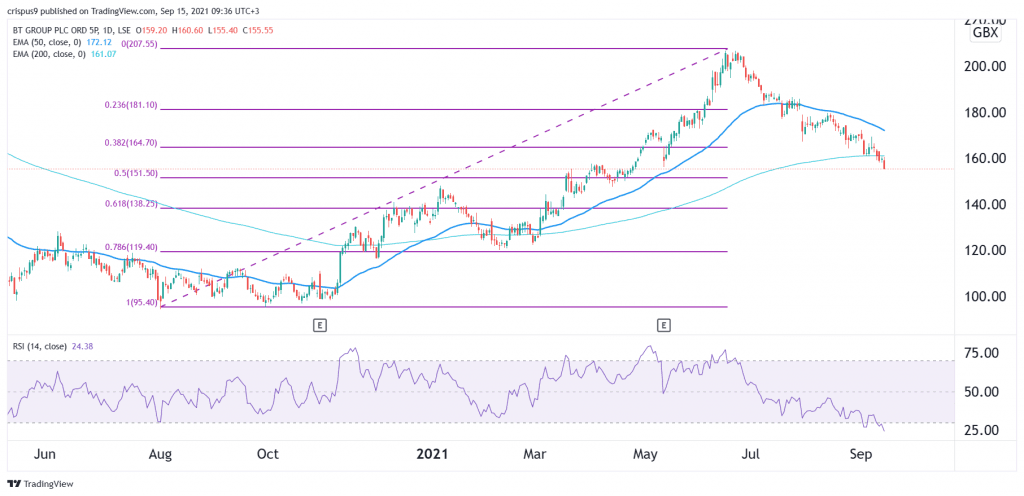The height and width of the screenshot is (496, 1024).
Task: Click the 120.00 price axis label
Action: pyautogui.click(x=985, y=250)
